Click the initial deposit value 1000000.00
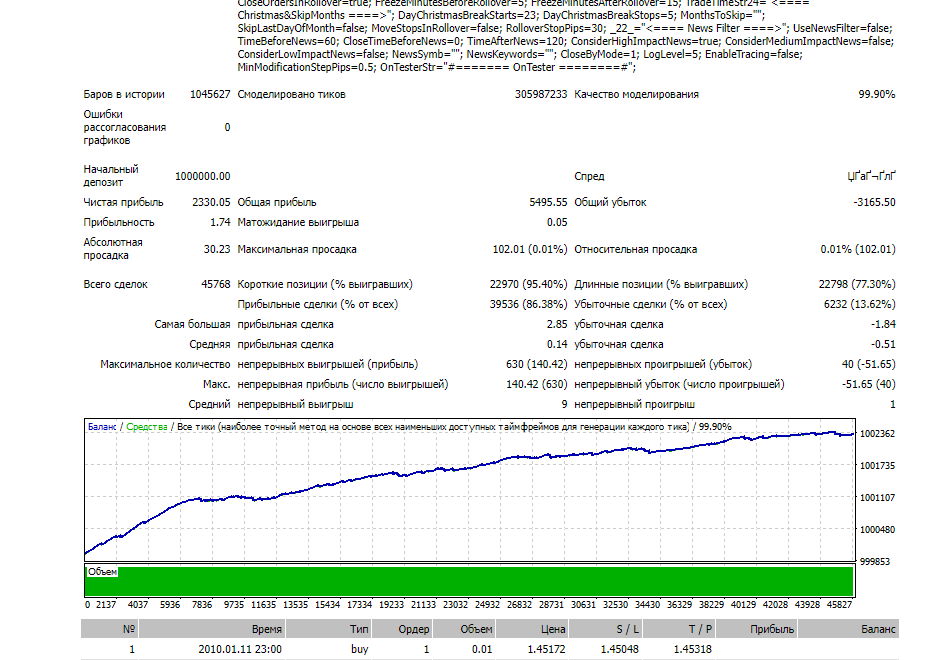 [x=202, y=176]
